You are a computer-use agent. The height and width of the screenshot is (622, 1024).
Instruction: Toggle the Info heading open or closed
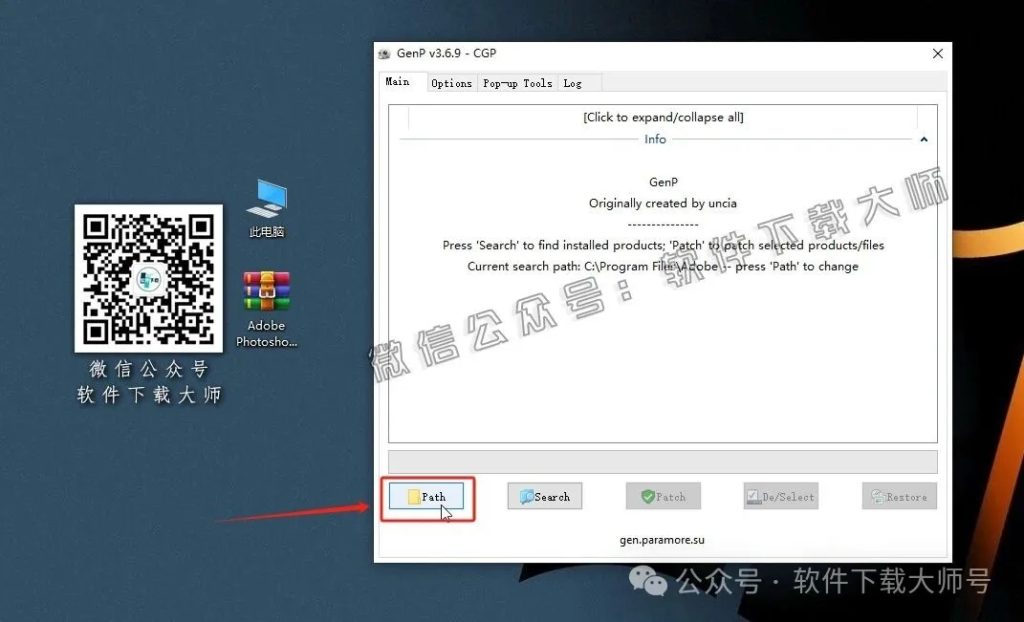pyautogui.click(x=655, y=139)
